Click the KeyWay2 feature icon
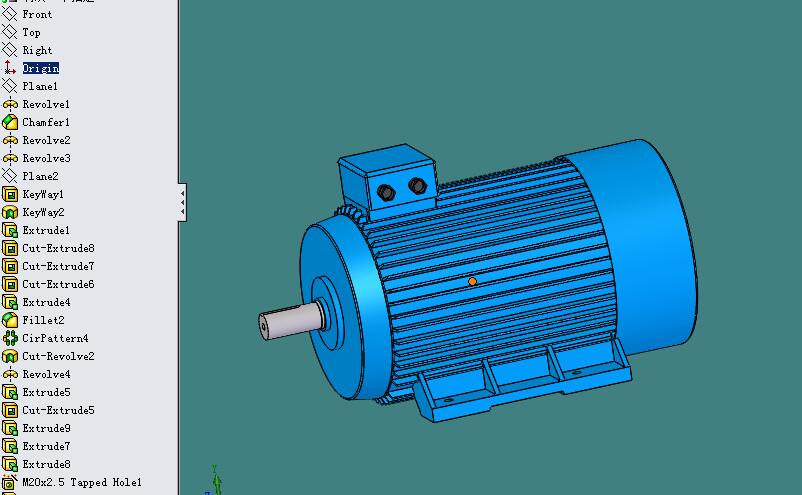802x495 pixels. coord(10,212)
